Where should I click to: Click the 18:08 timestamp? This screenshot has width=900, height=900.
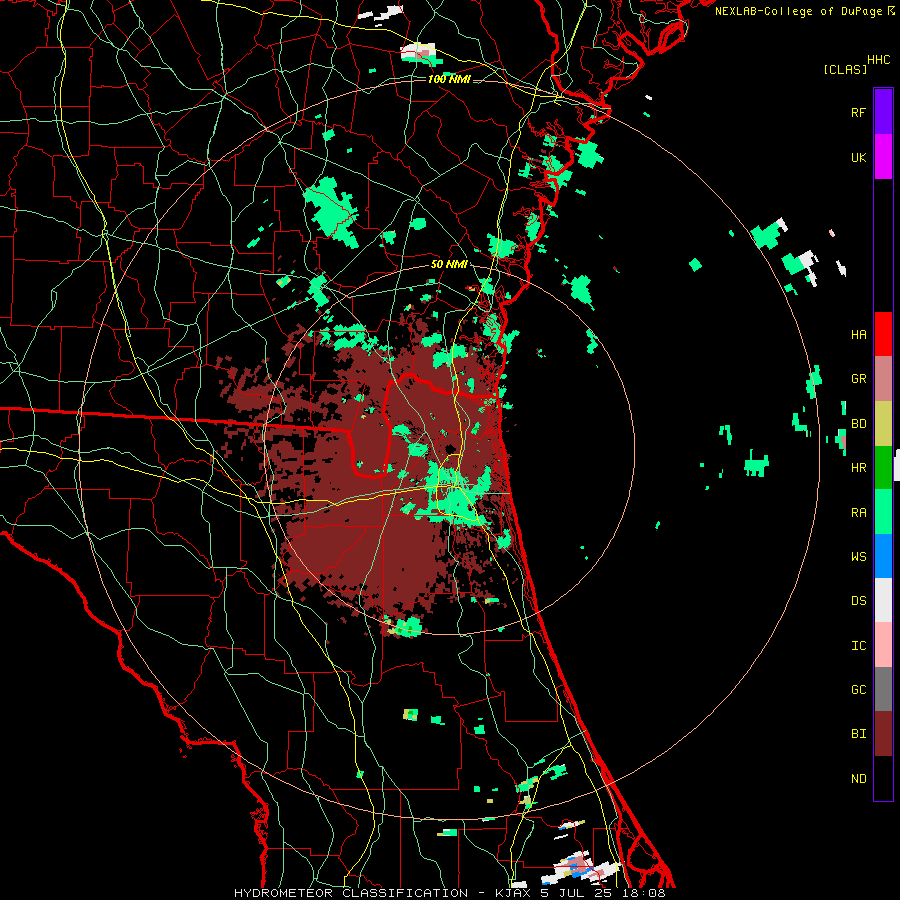643,893
